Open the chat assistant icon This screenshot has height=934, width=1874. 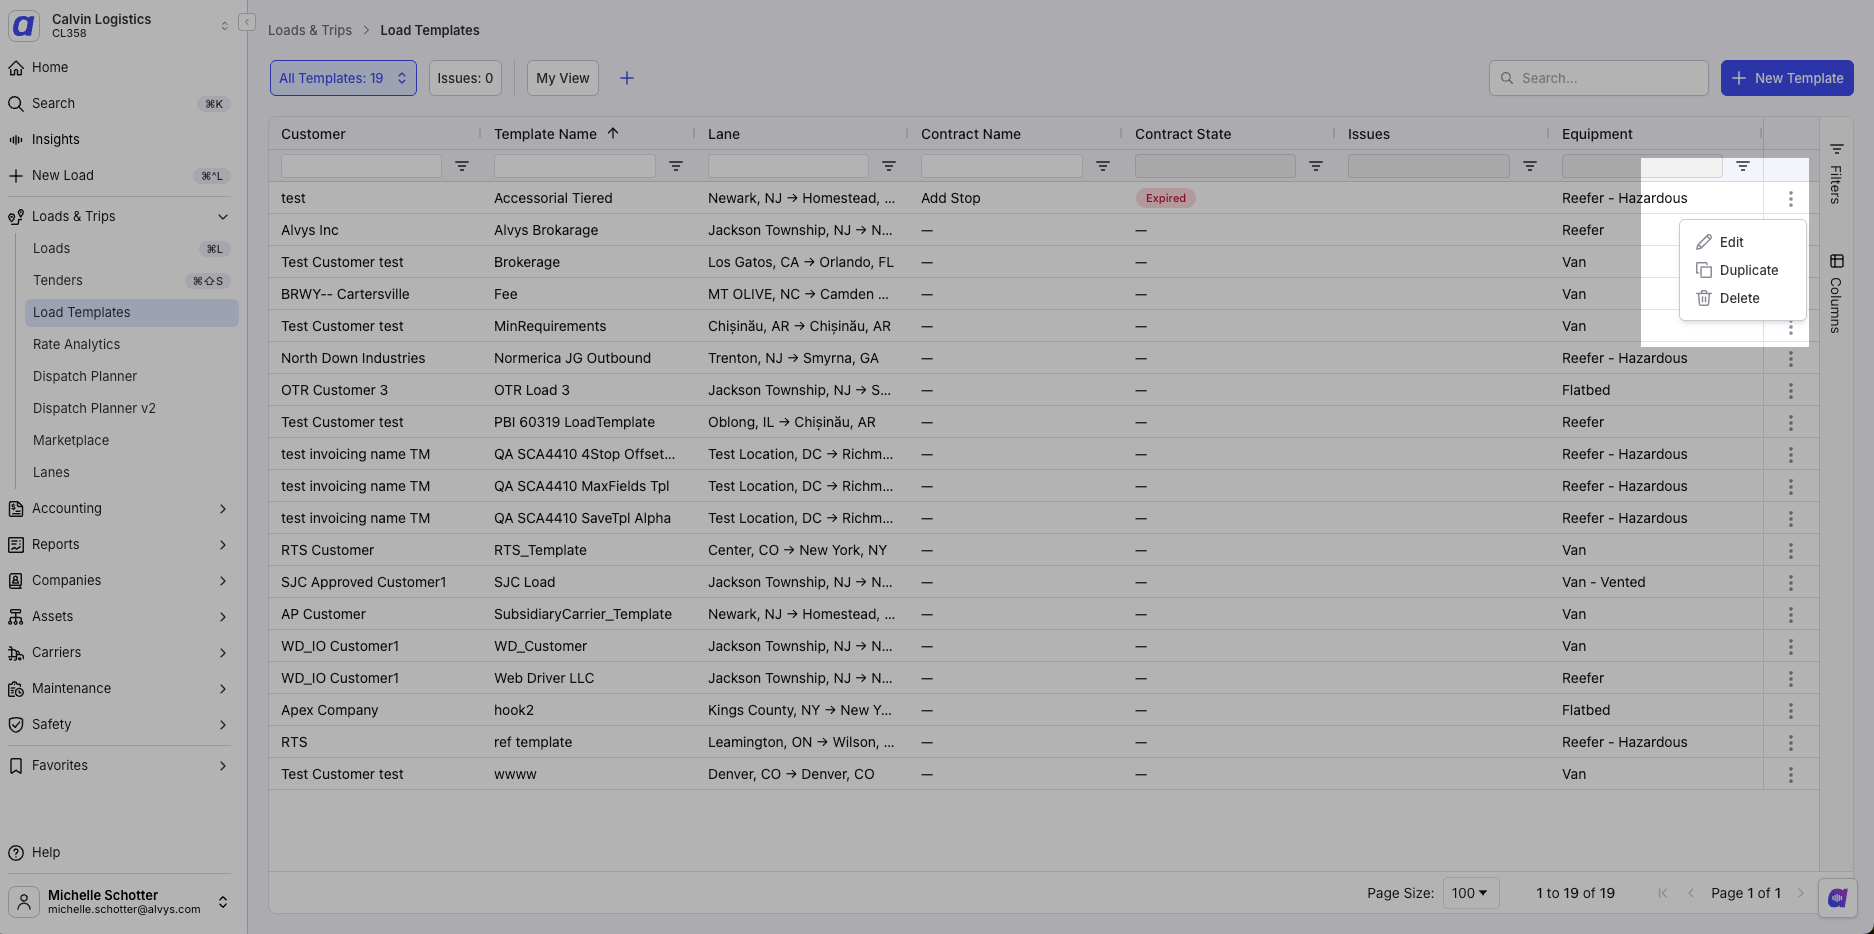pyautogui.click(x=1837, y=898)
